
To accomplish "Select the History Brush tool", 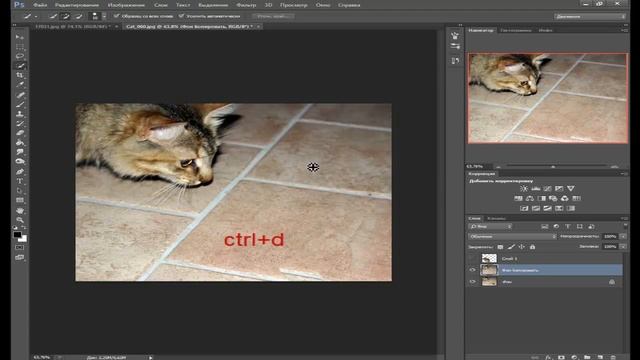I will 20,124.
